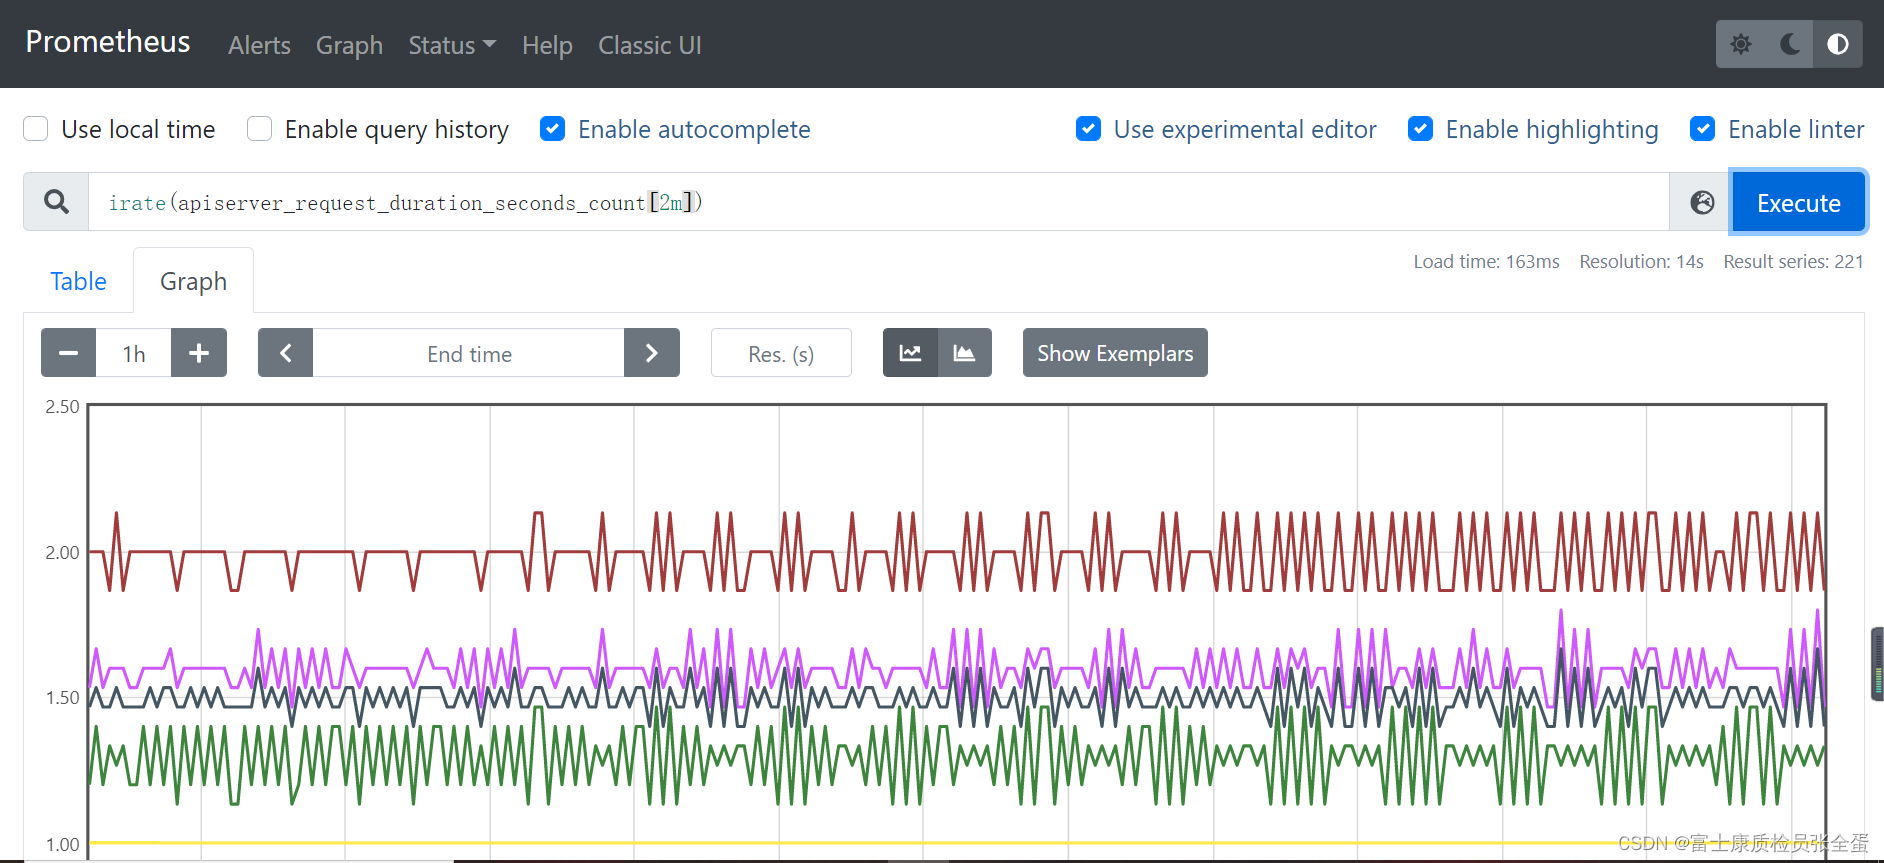
Task: Decrease time range with minus button
Action: (68, 353)
